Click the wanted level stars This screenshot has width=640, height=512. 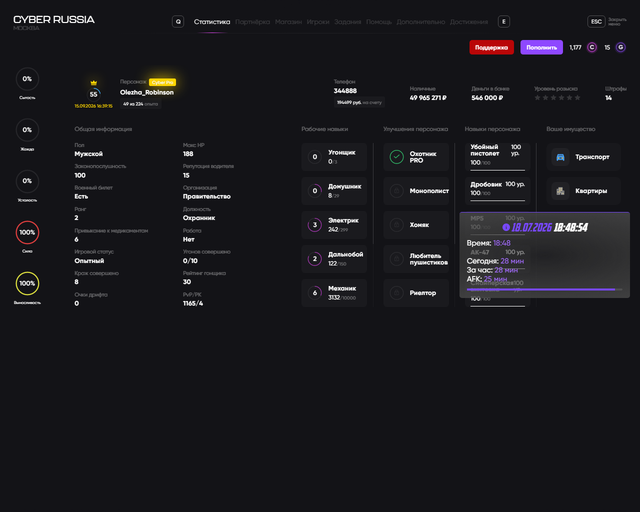click(557, 98)
